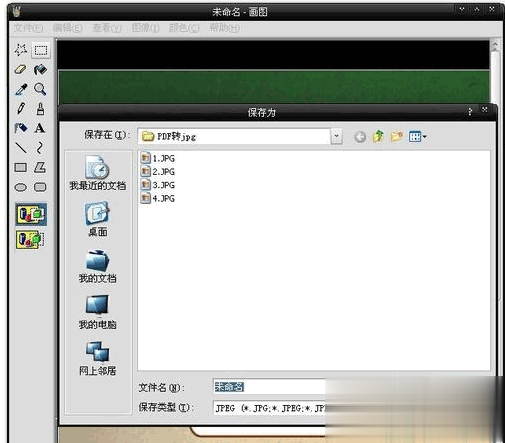Enable opaque selection mode option

(31, 214)
